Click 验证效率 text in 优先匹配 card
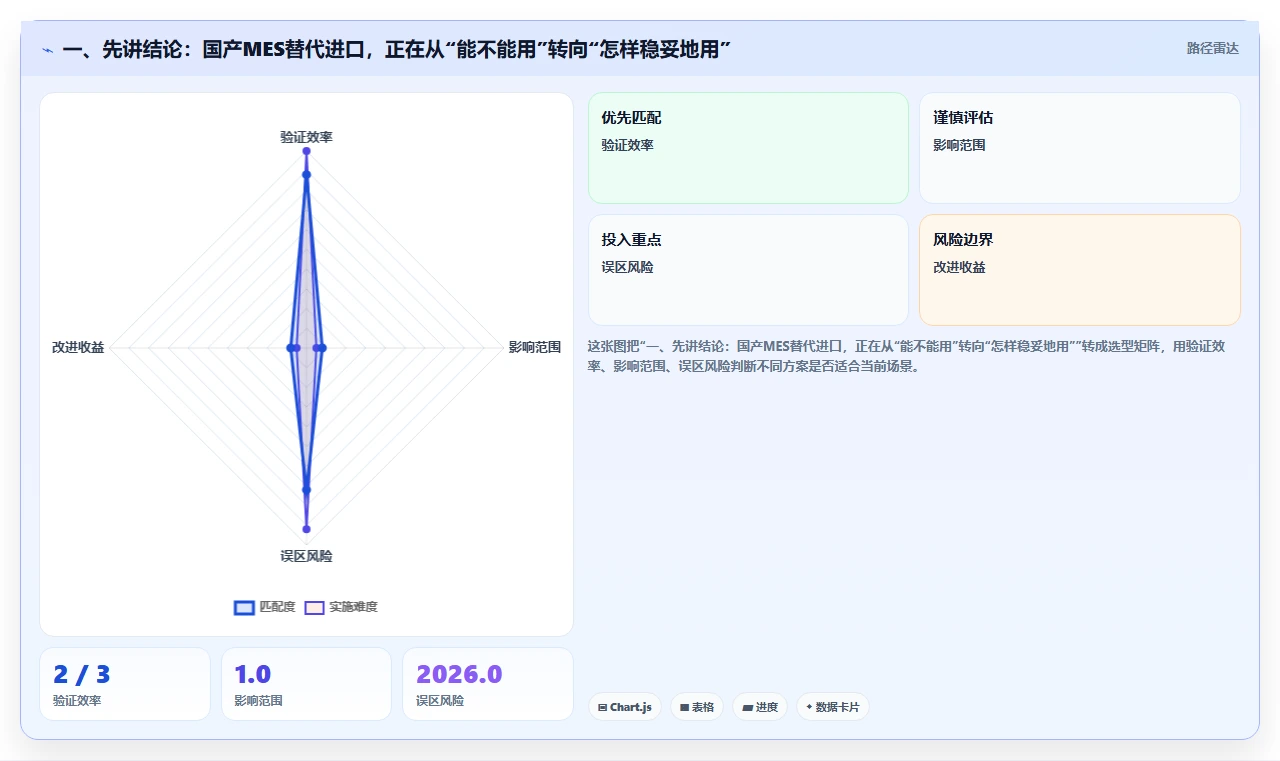 (627, 145)
